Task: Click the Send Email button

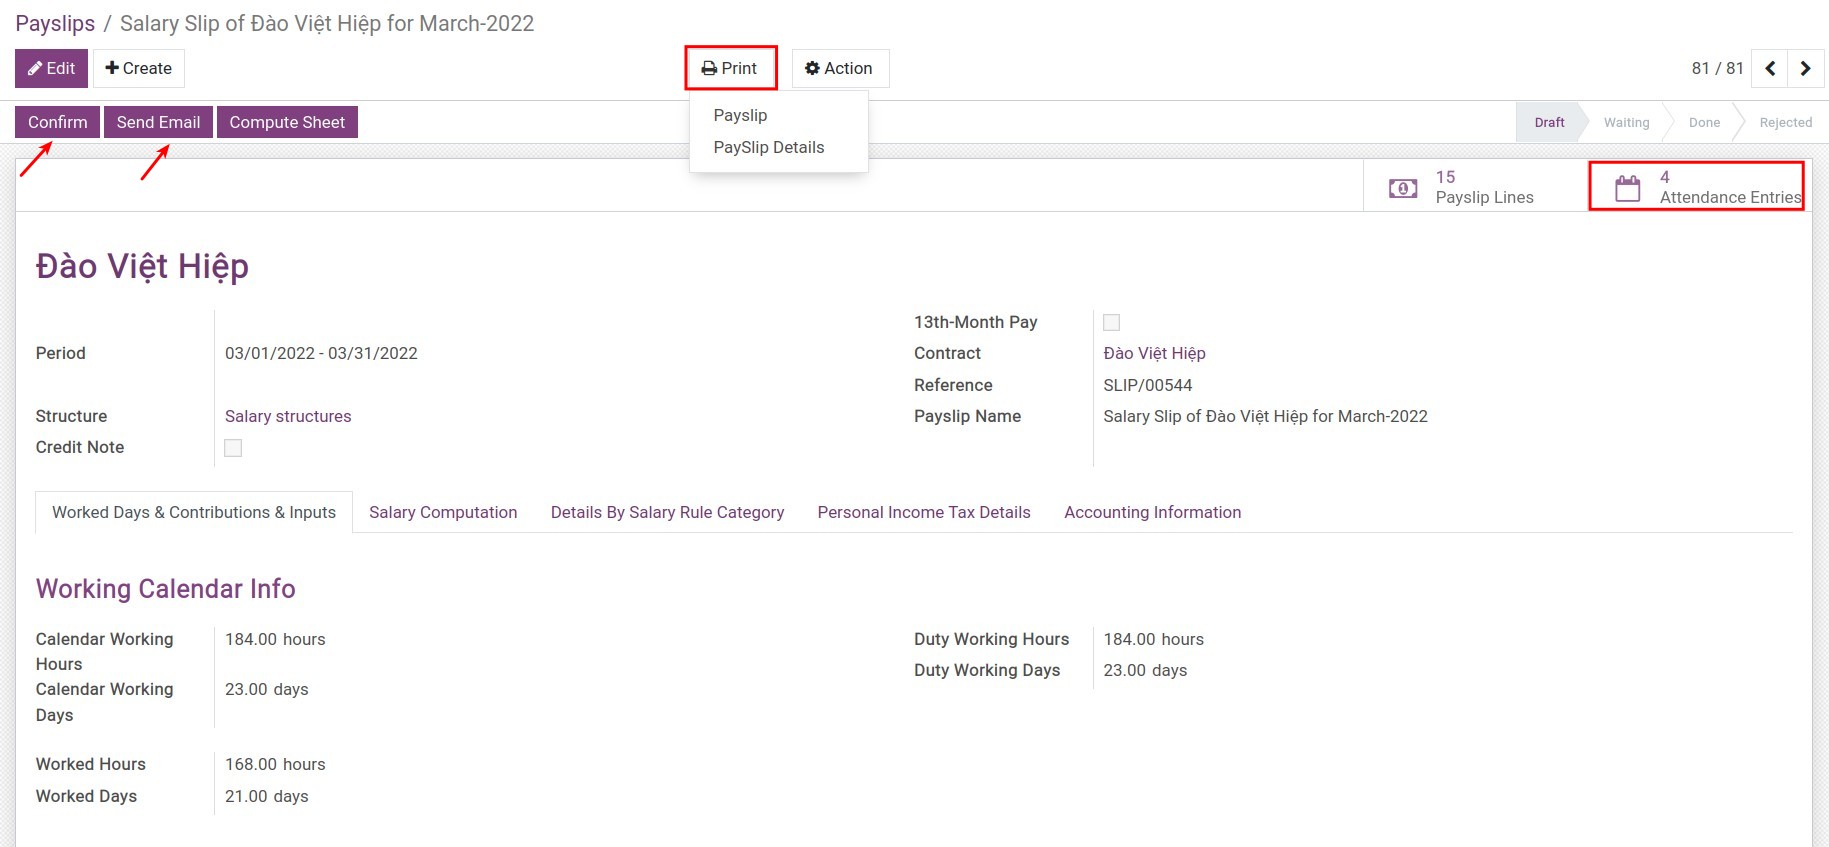Action: point(158,122)
